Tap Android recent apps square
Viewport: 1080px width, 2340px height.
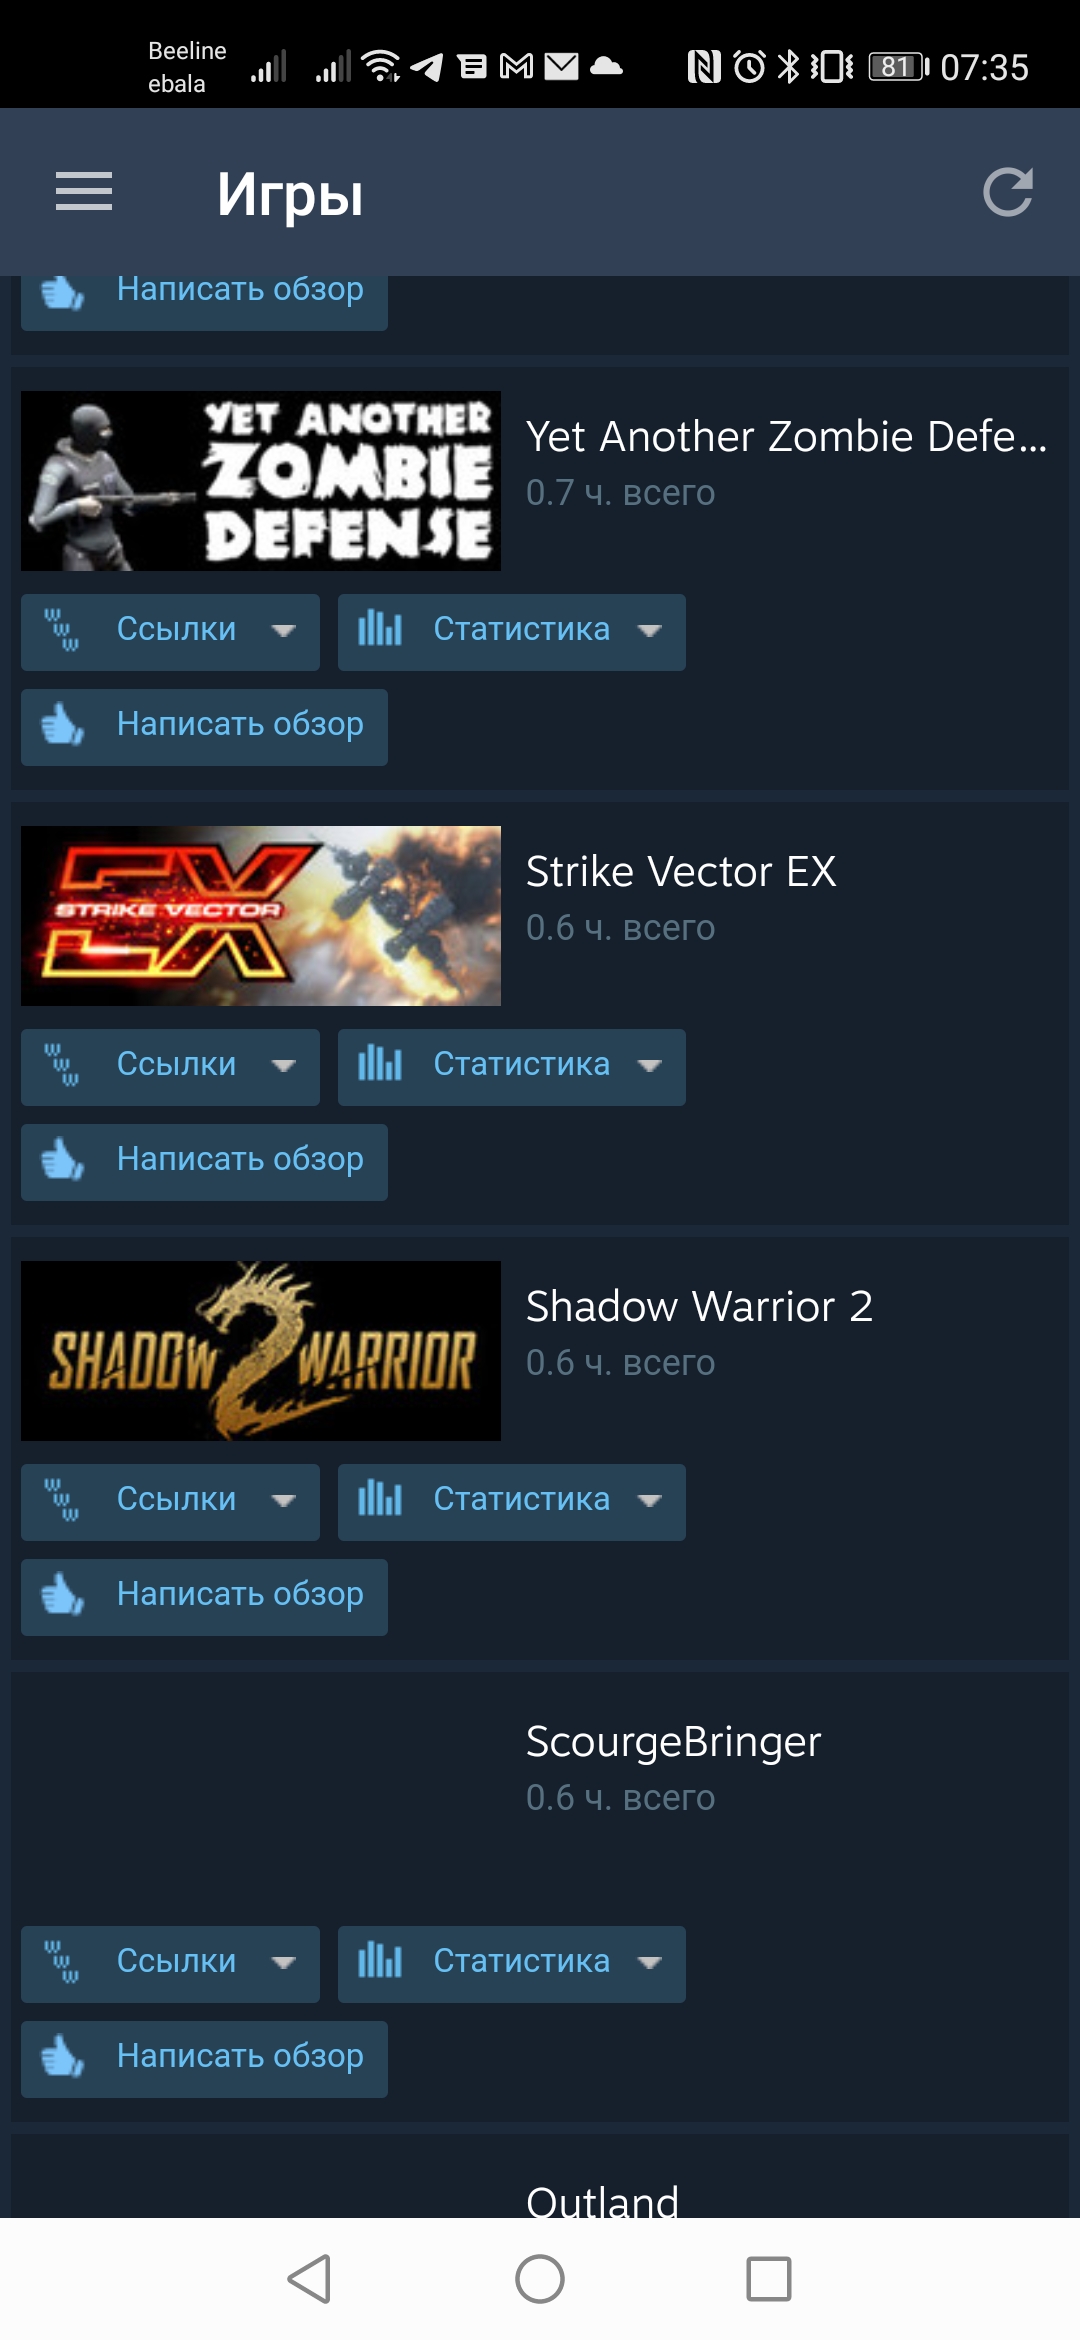point(769,2279)
